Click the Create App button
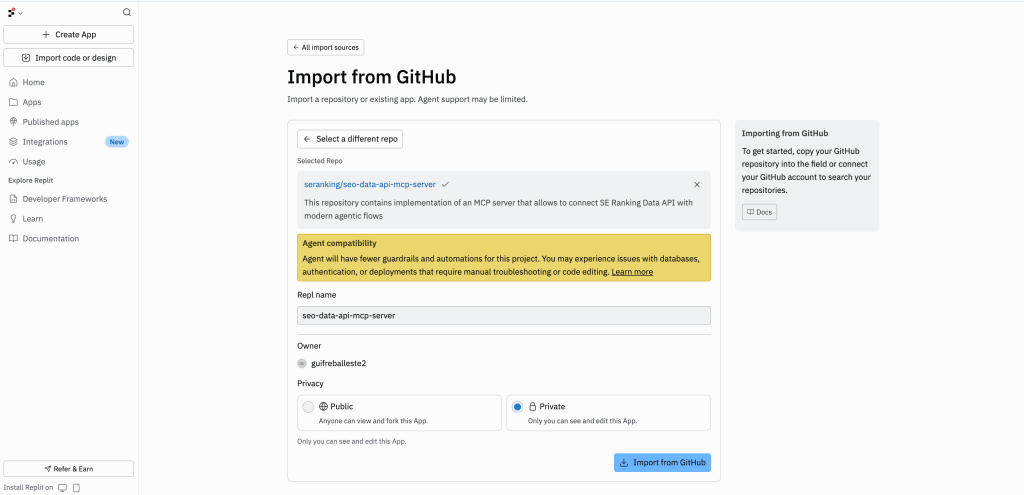Image resolution: width=1024 pixels, height=495 pixels. coord(69,34)
